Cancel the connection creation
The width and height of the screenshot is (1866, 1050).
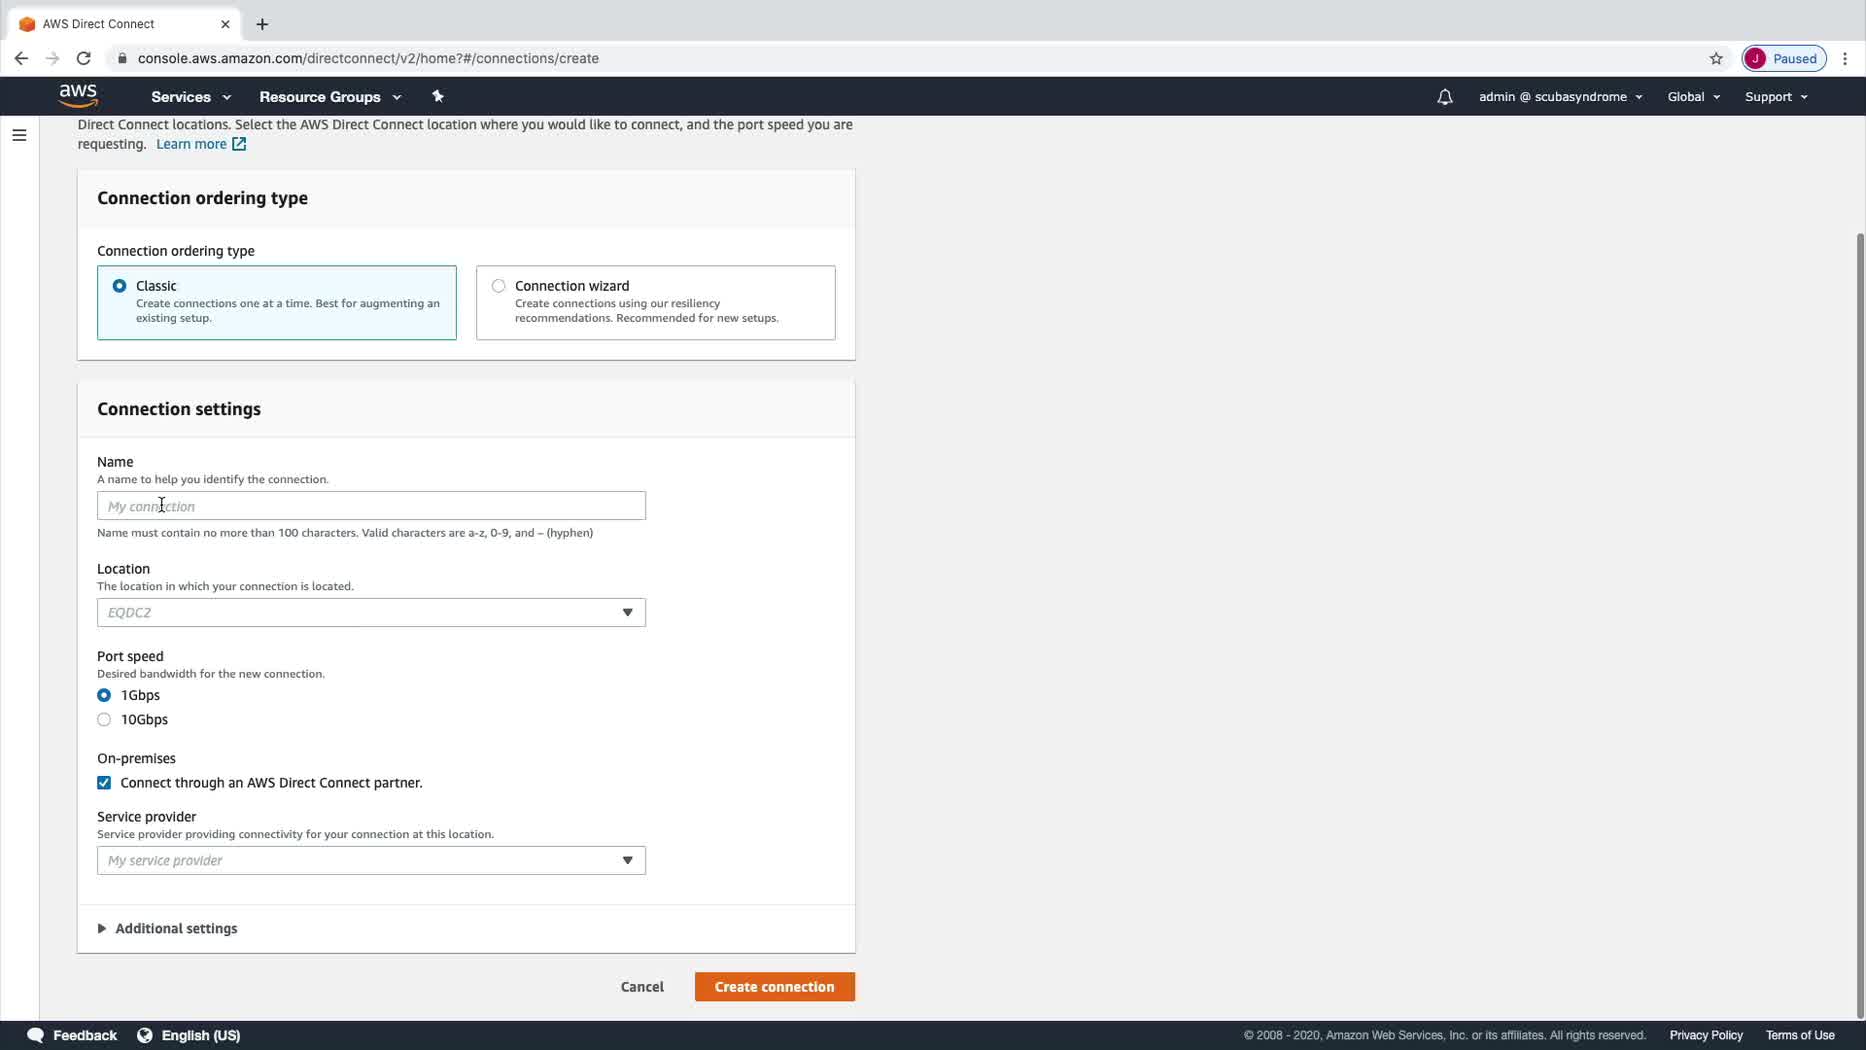(x=642, y=987)
